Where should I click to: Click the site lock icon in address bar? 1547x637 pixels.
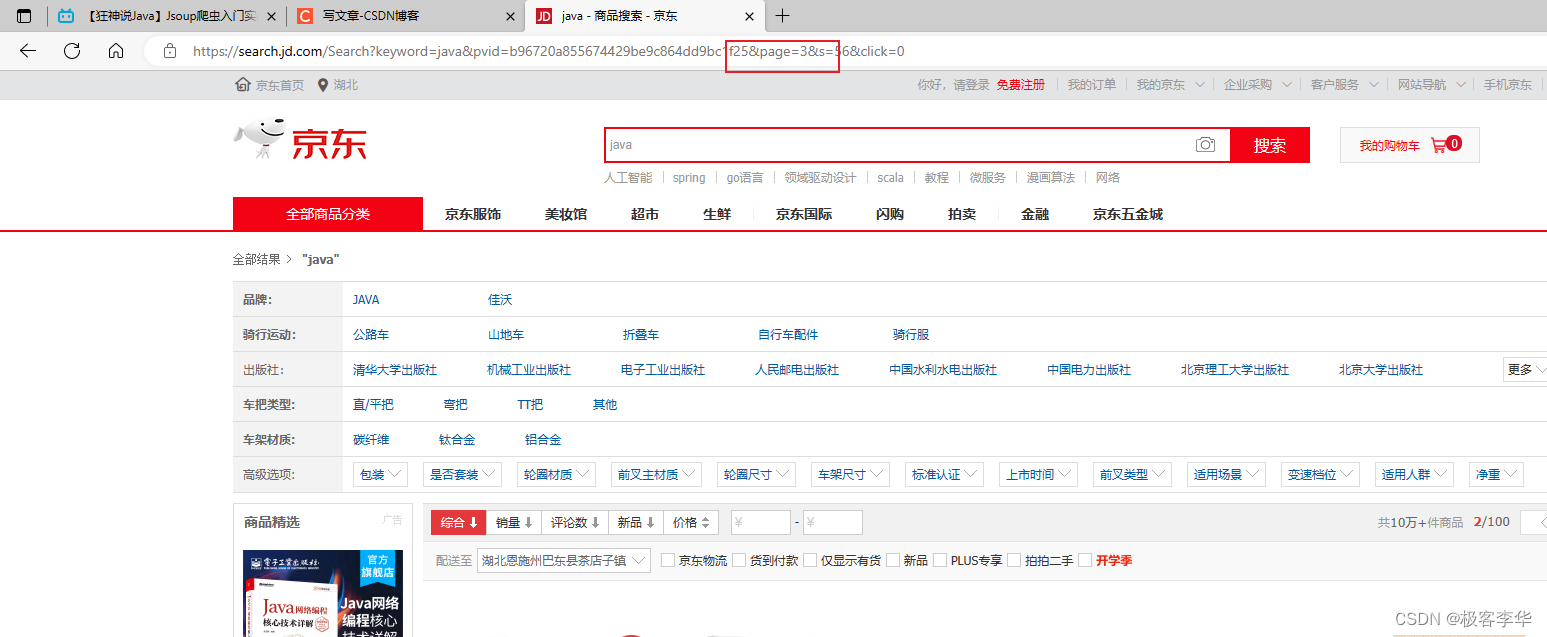pyautogui.click(x=170, y=51)
